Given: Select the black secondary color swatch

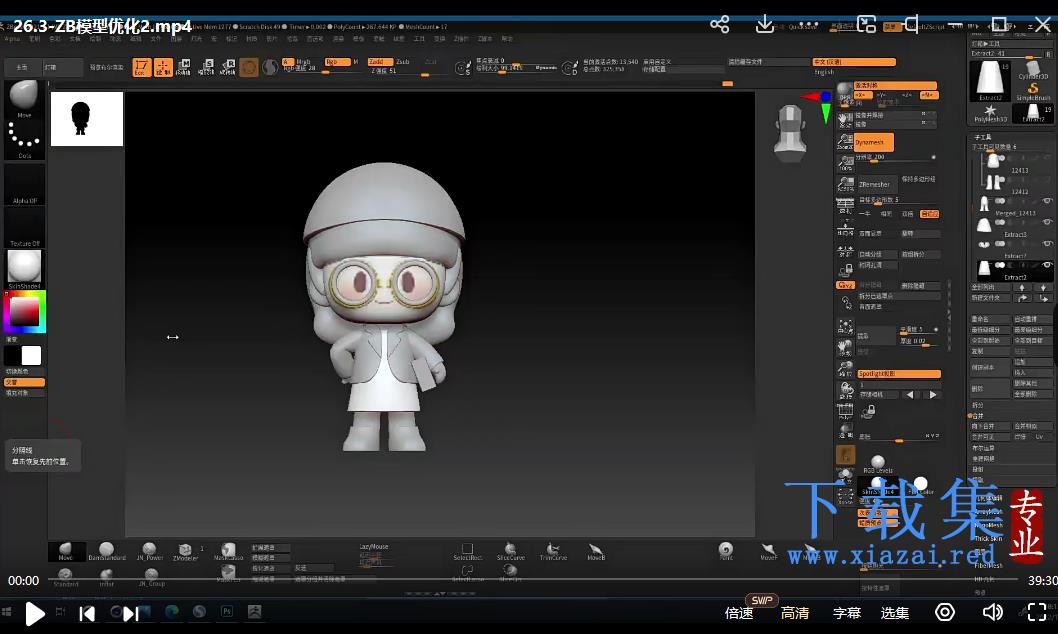Looking at the screenshot, I should [13, 355].
